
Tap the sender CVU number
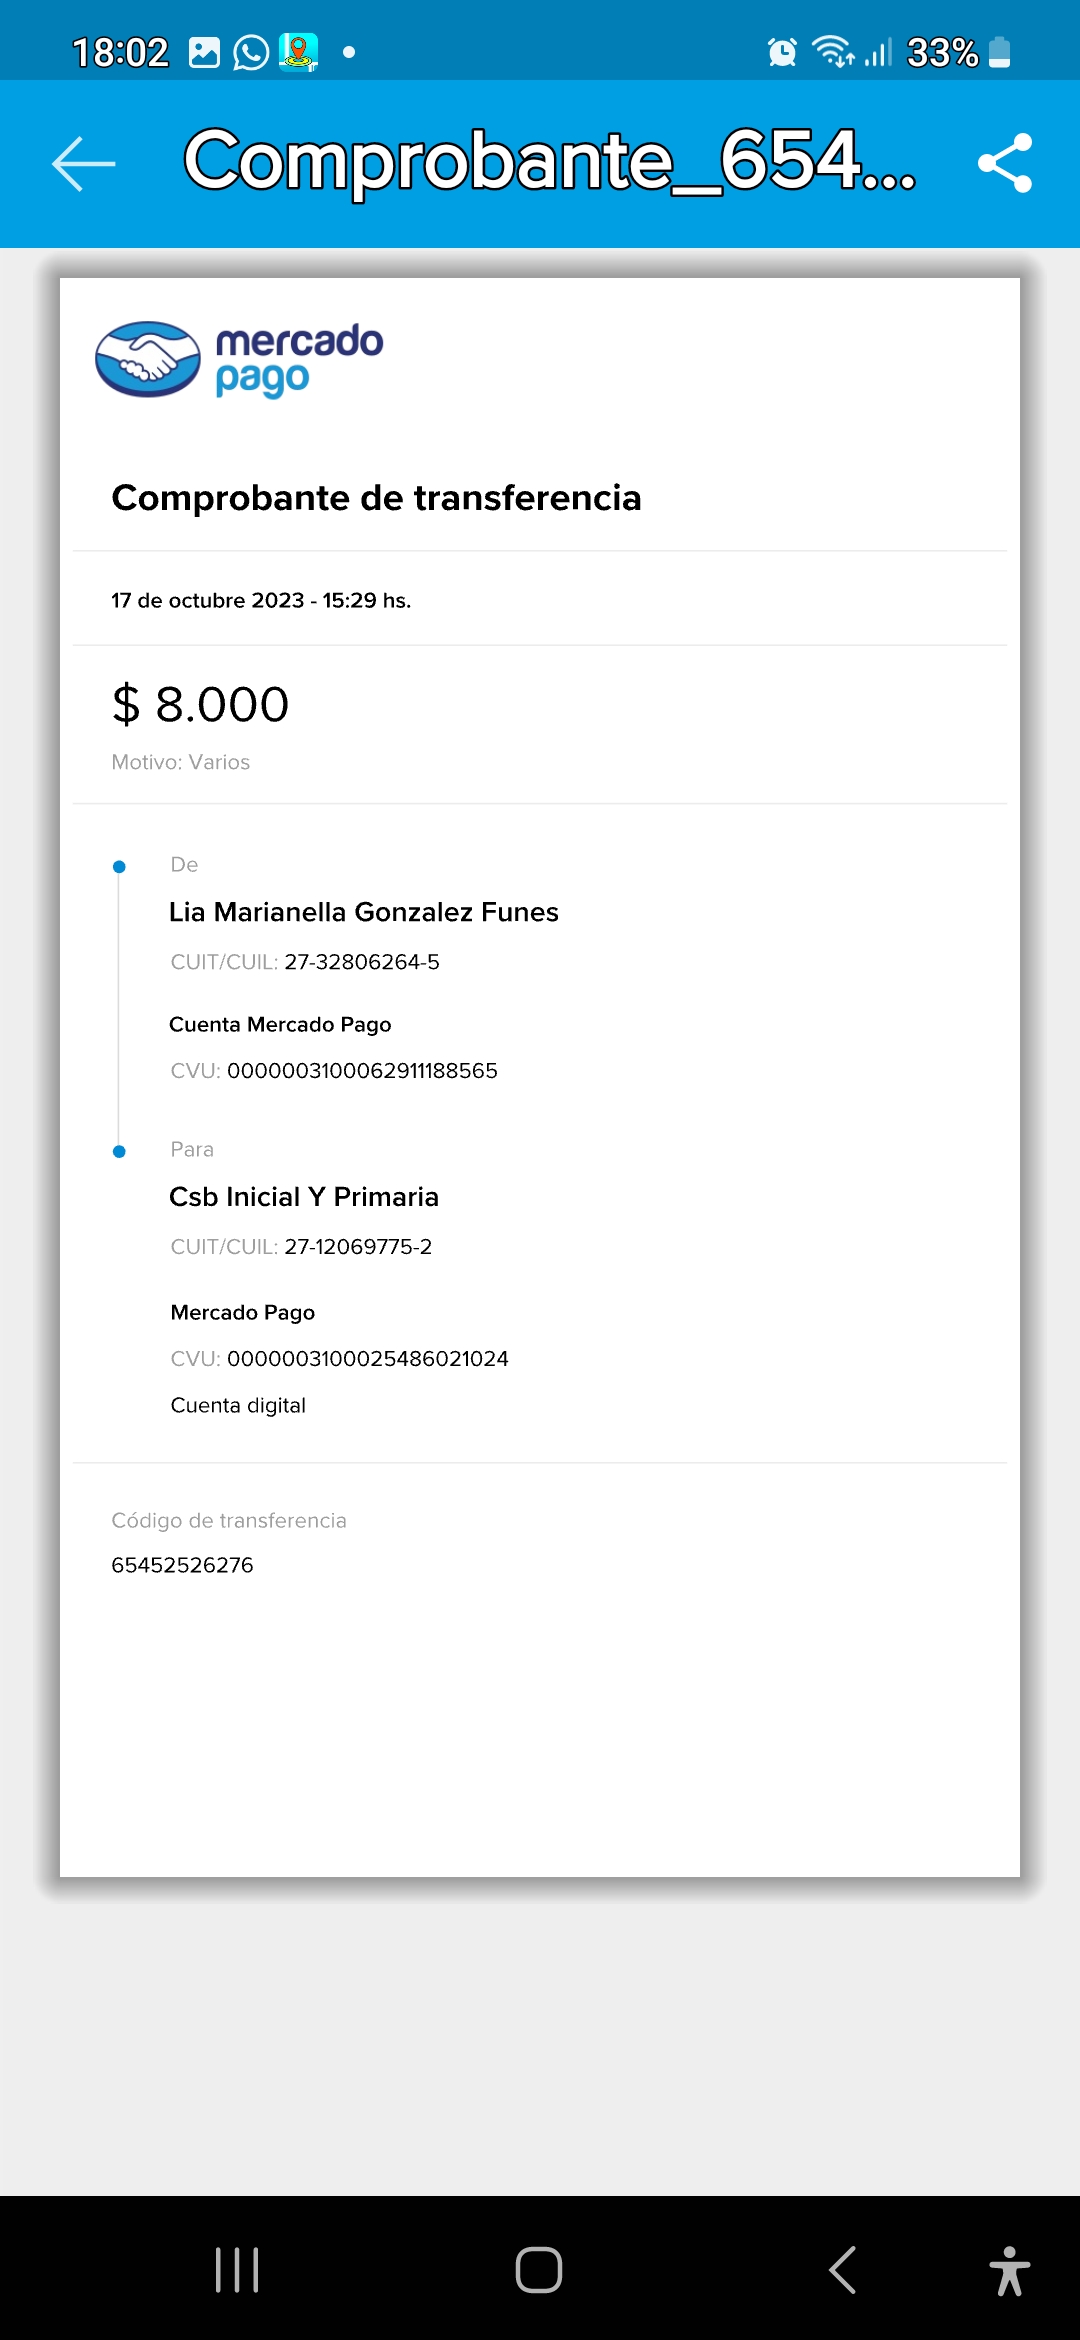pos(362,1071)
